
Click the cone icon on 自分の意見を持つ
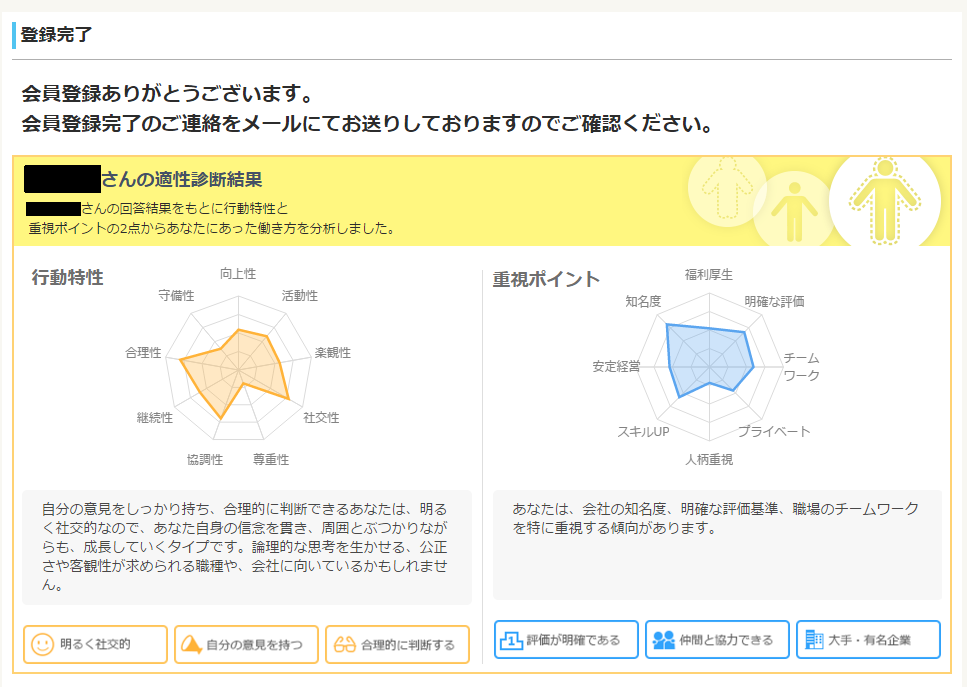pos(191,645)
